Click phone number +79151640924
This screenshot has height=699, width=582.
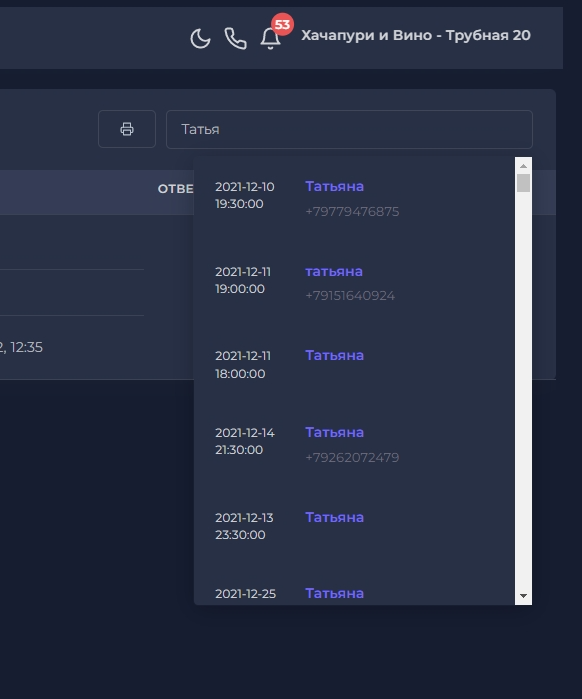[350, 296]
